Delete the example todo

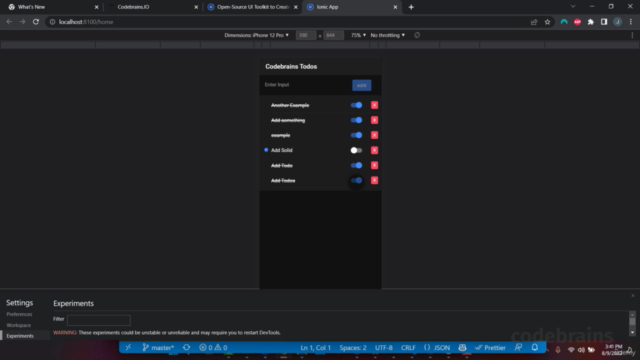(x=374, y=135)
